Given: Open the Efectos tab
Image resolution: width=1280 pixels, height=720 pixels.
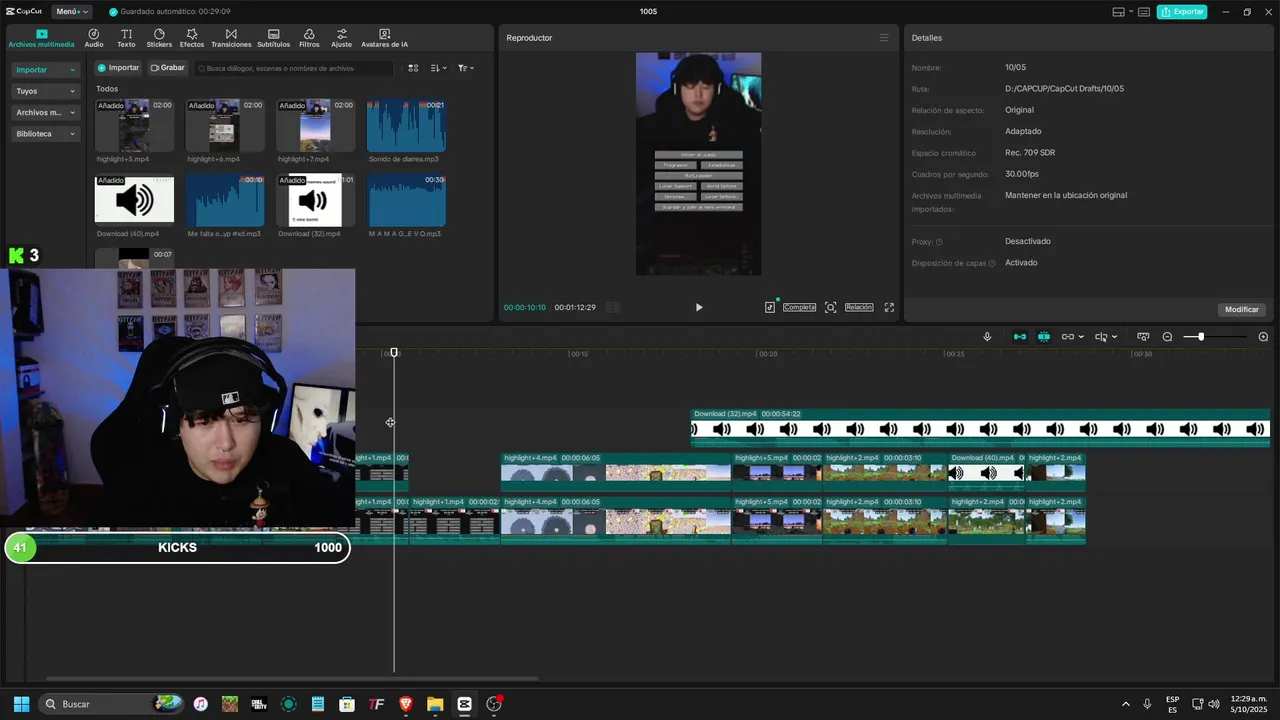Looking at the screenshot, I should (x=192, y=38).
